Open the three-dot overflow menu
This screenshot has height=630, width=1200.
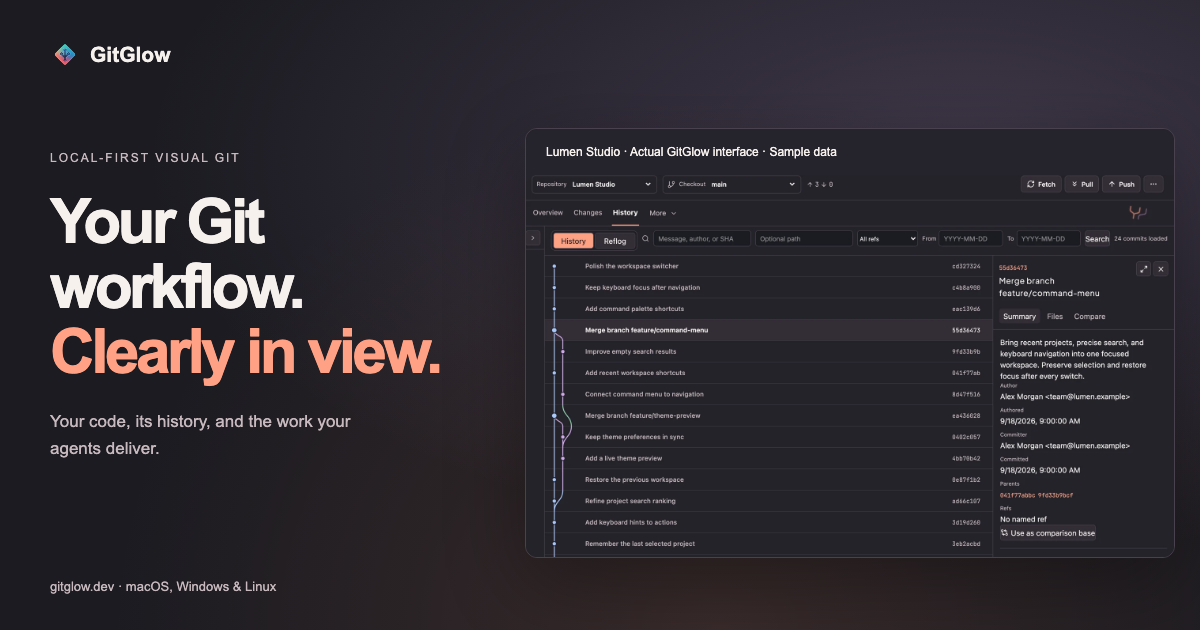[1153, 184]
